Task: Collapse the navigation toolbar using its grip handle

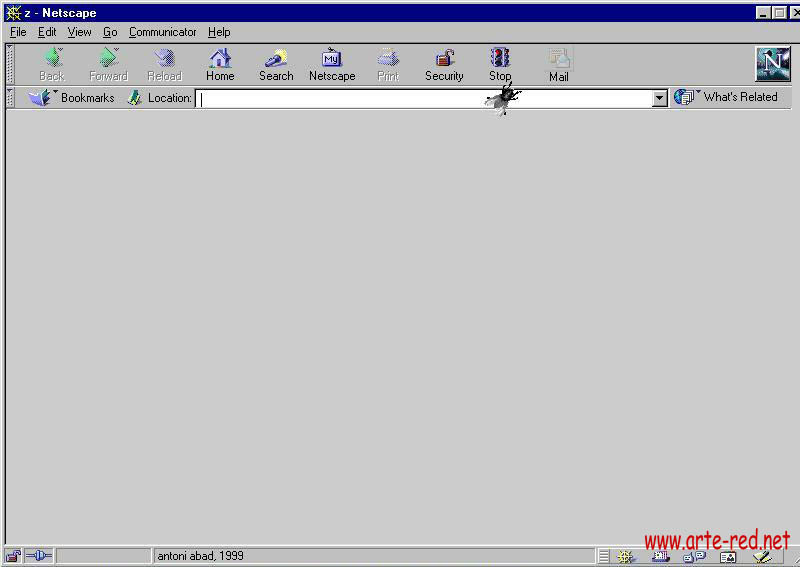Action: (x=10, y=64)
